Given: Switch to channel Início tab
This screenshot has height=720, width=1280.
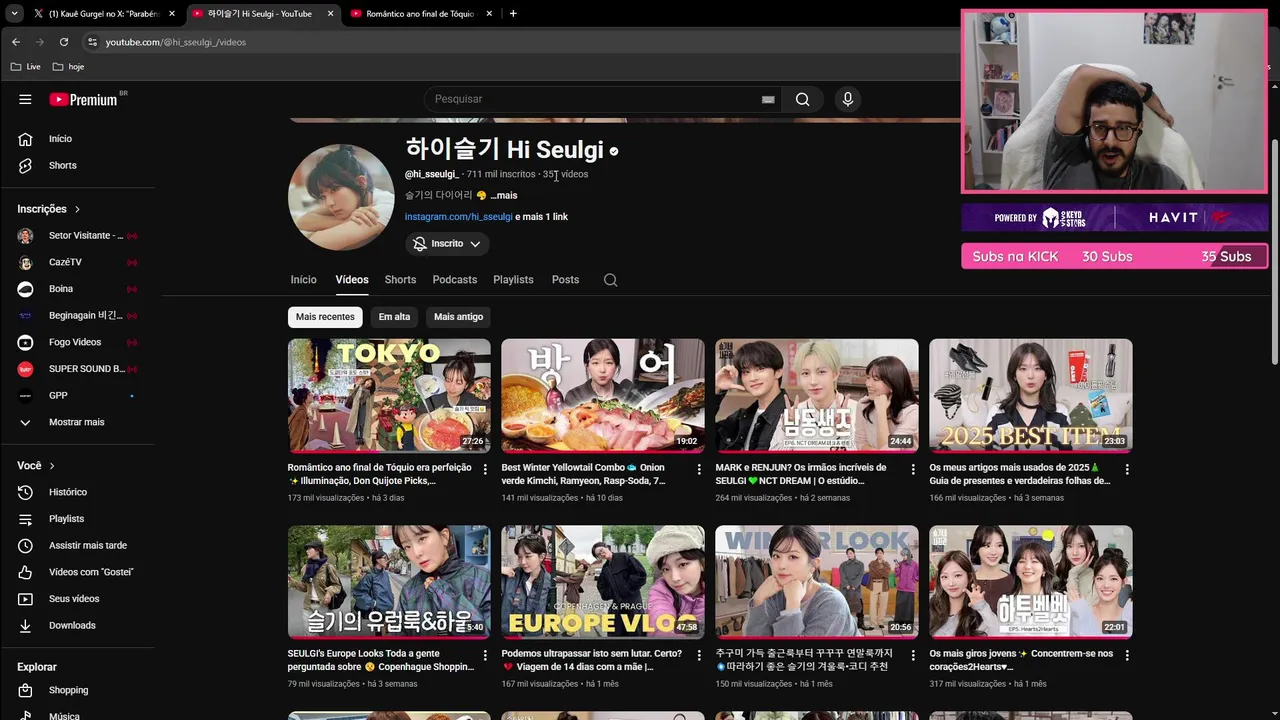Looking at the screenshot, I should pos(303,280).
